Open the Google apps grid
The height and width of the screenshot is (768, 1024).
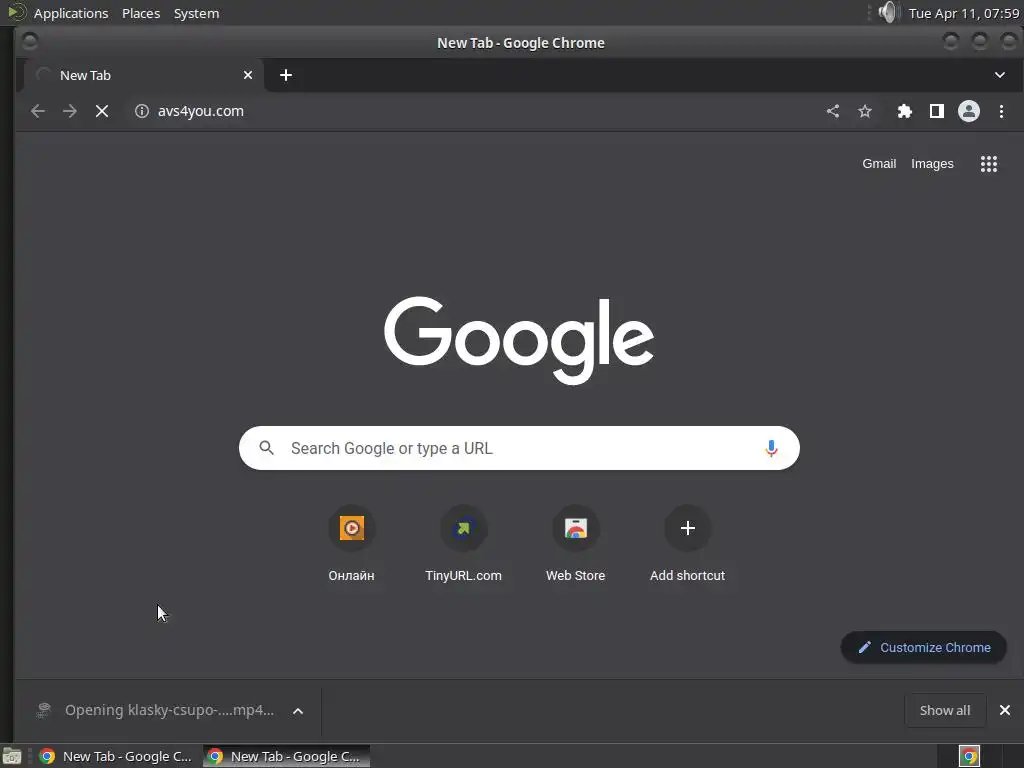(x=989, y=164)
